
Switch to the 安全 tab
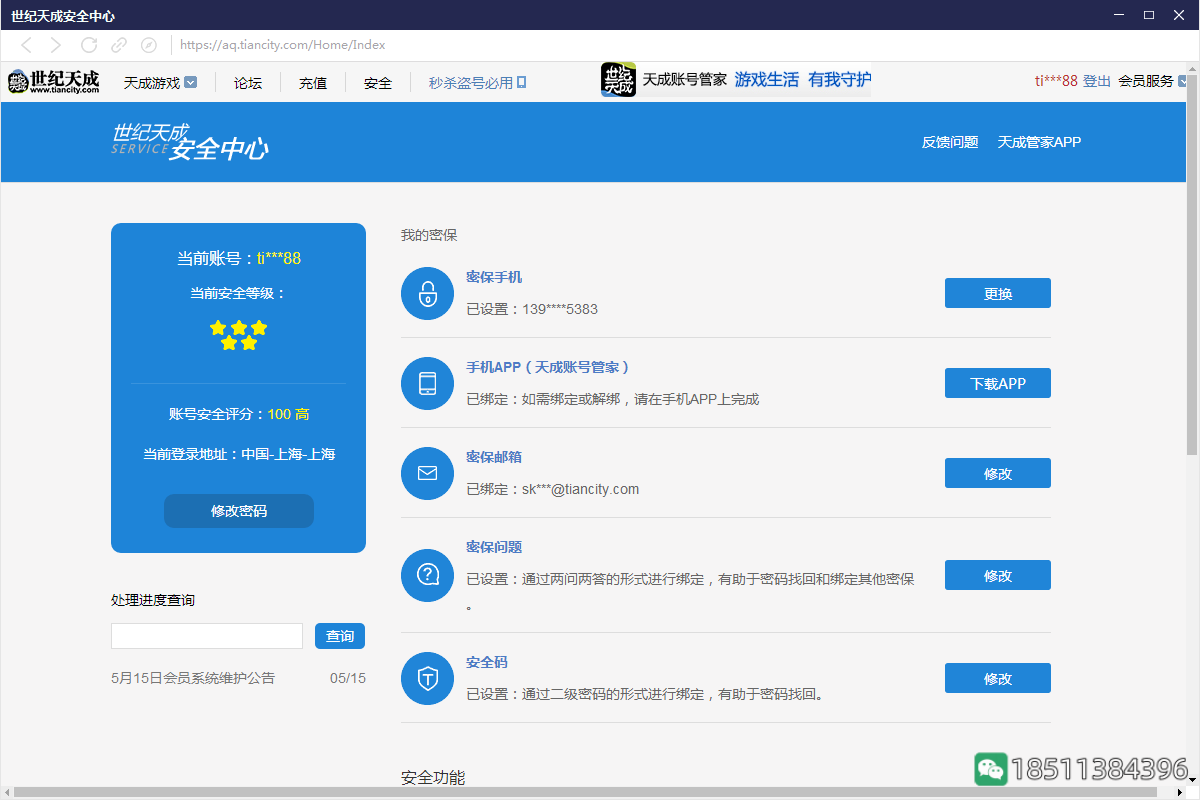[x=377, y=83]
